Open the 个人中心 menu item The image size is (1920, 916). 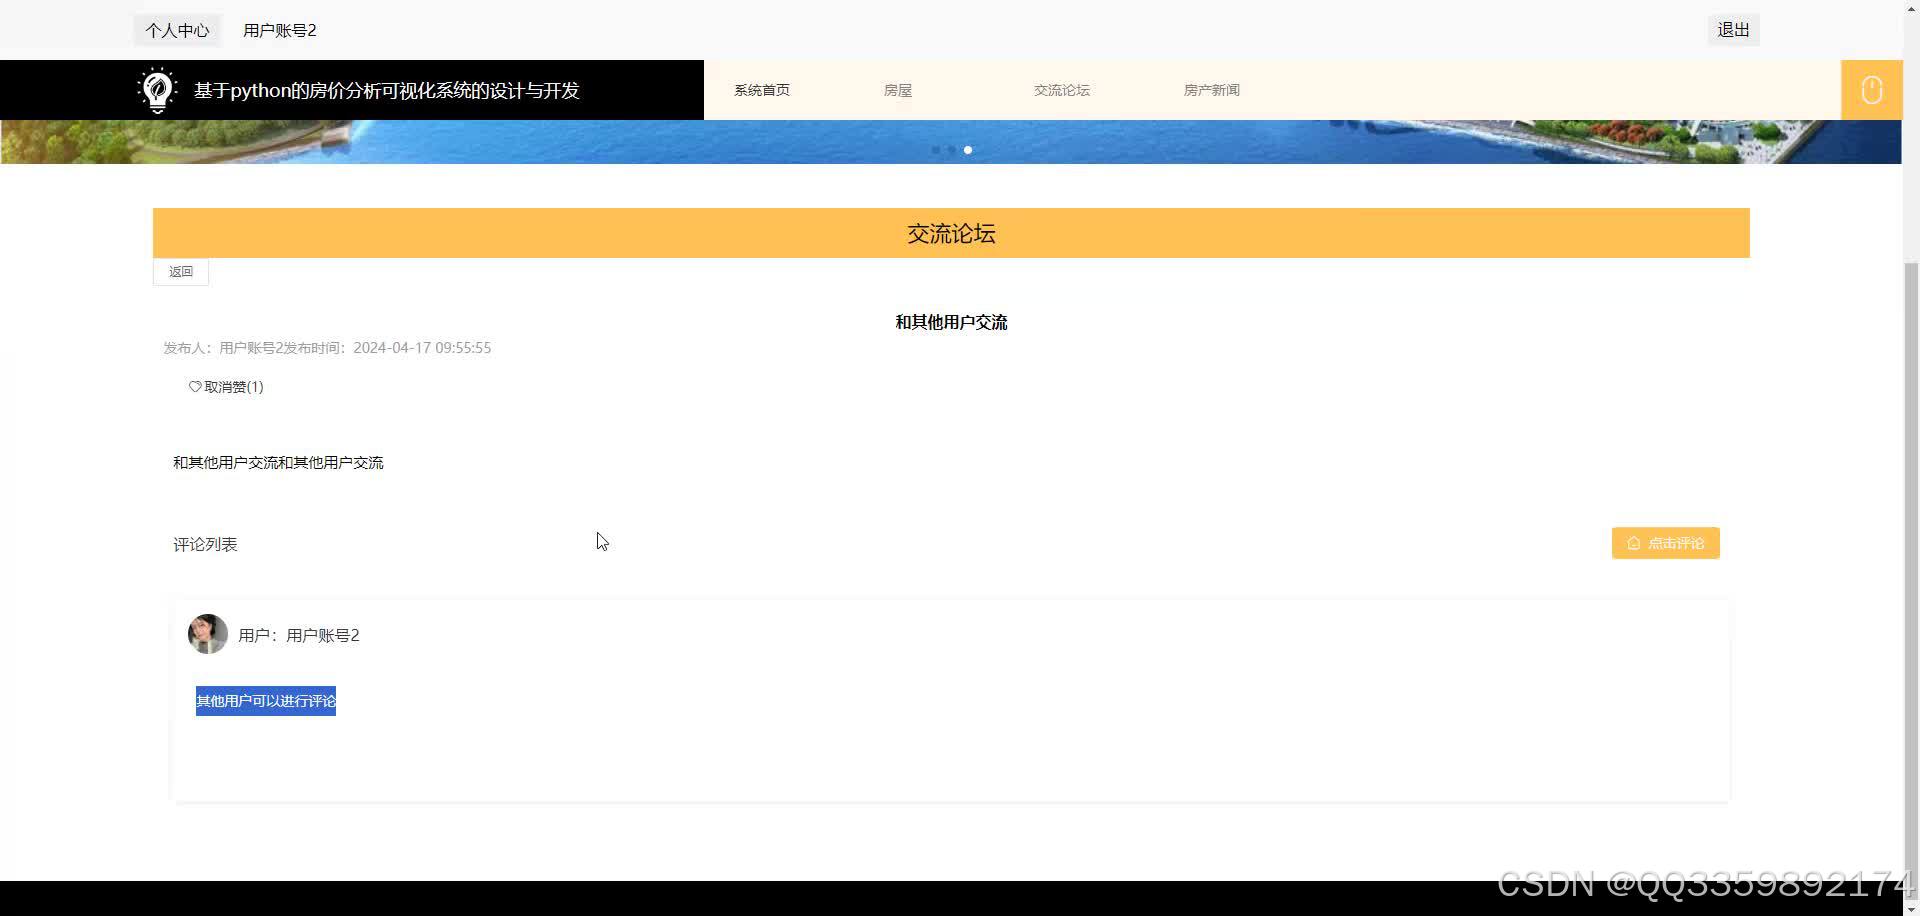click(x=177, y=30)
